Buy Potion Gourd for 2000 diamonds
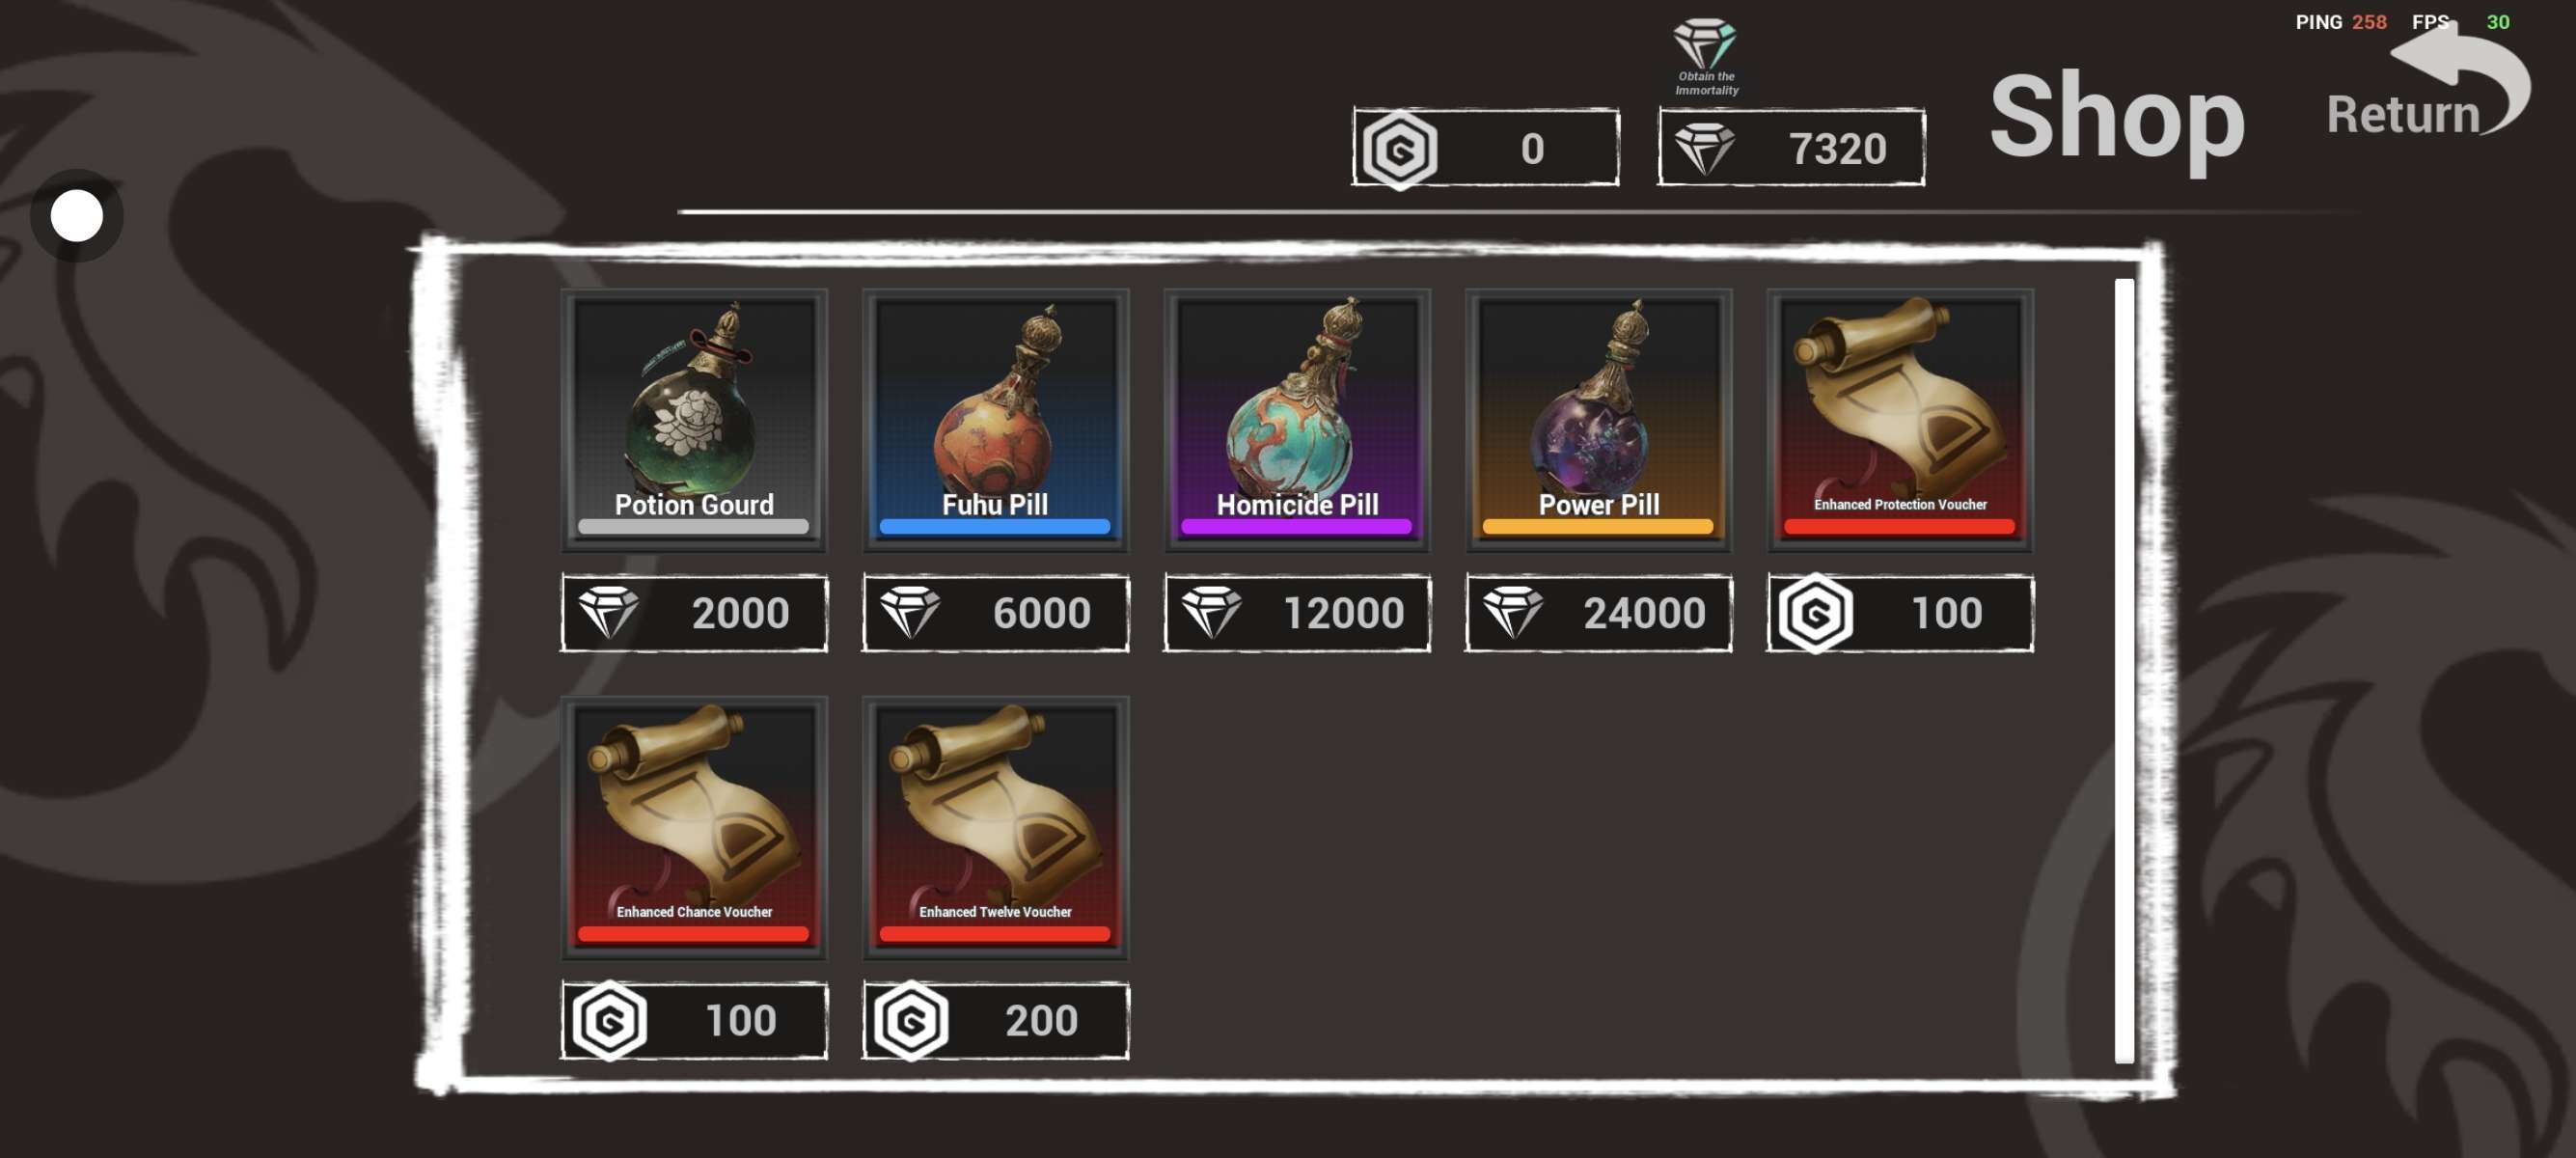Image resolution: width=2576 pixels, height=1158 pixels. 694,613
